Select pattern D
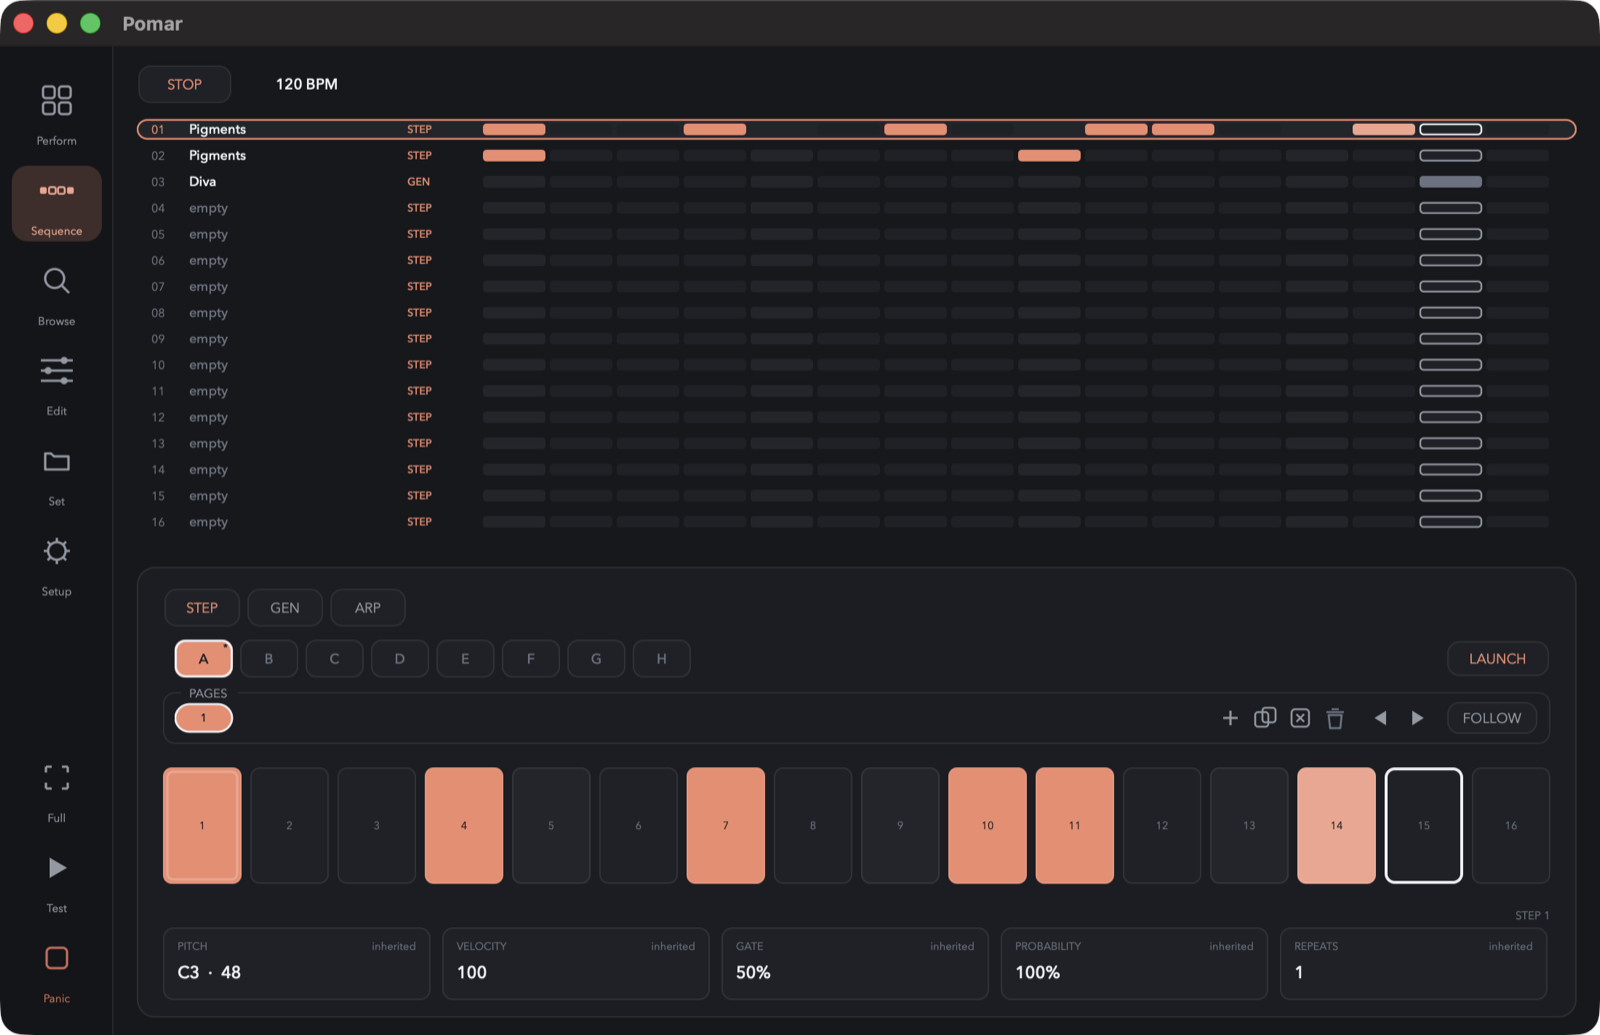 coord(400,659)
